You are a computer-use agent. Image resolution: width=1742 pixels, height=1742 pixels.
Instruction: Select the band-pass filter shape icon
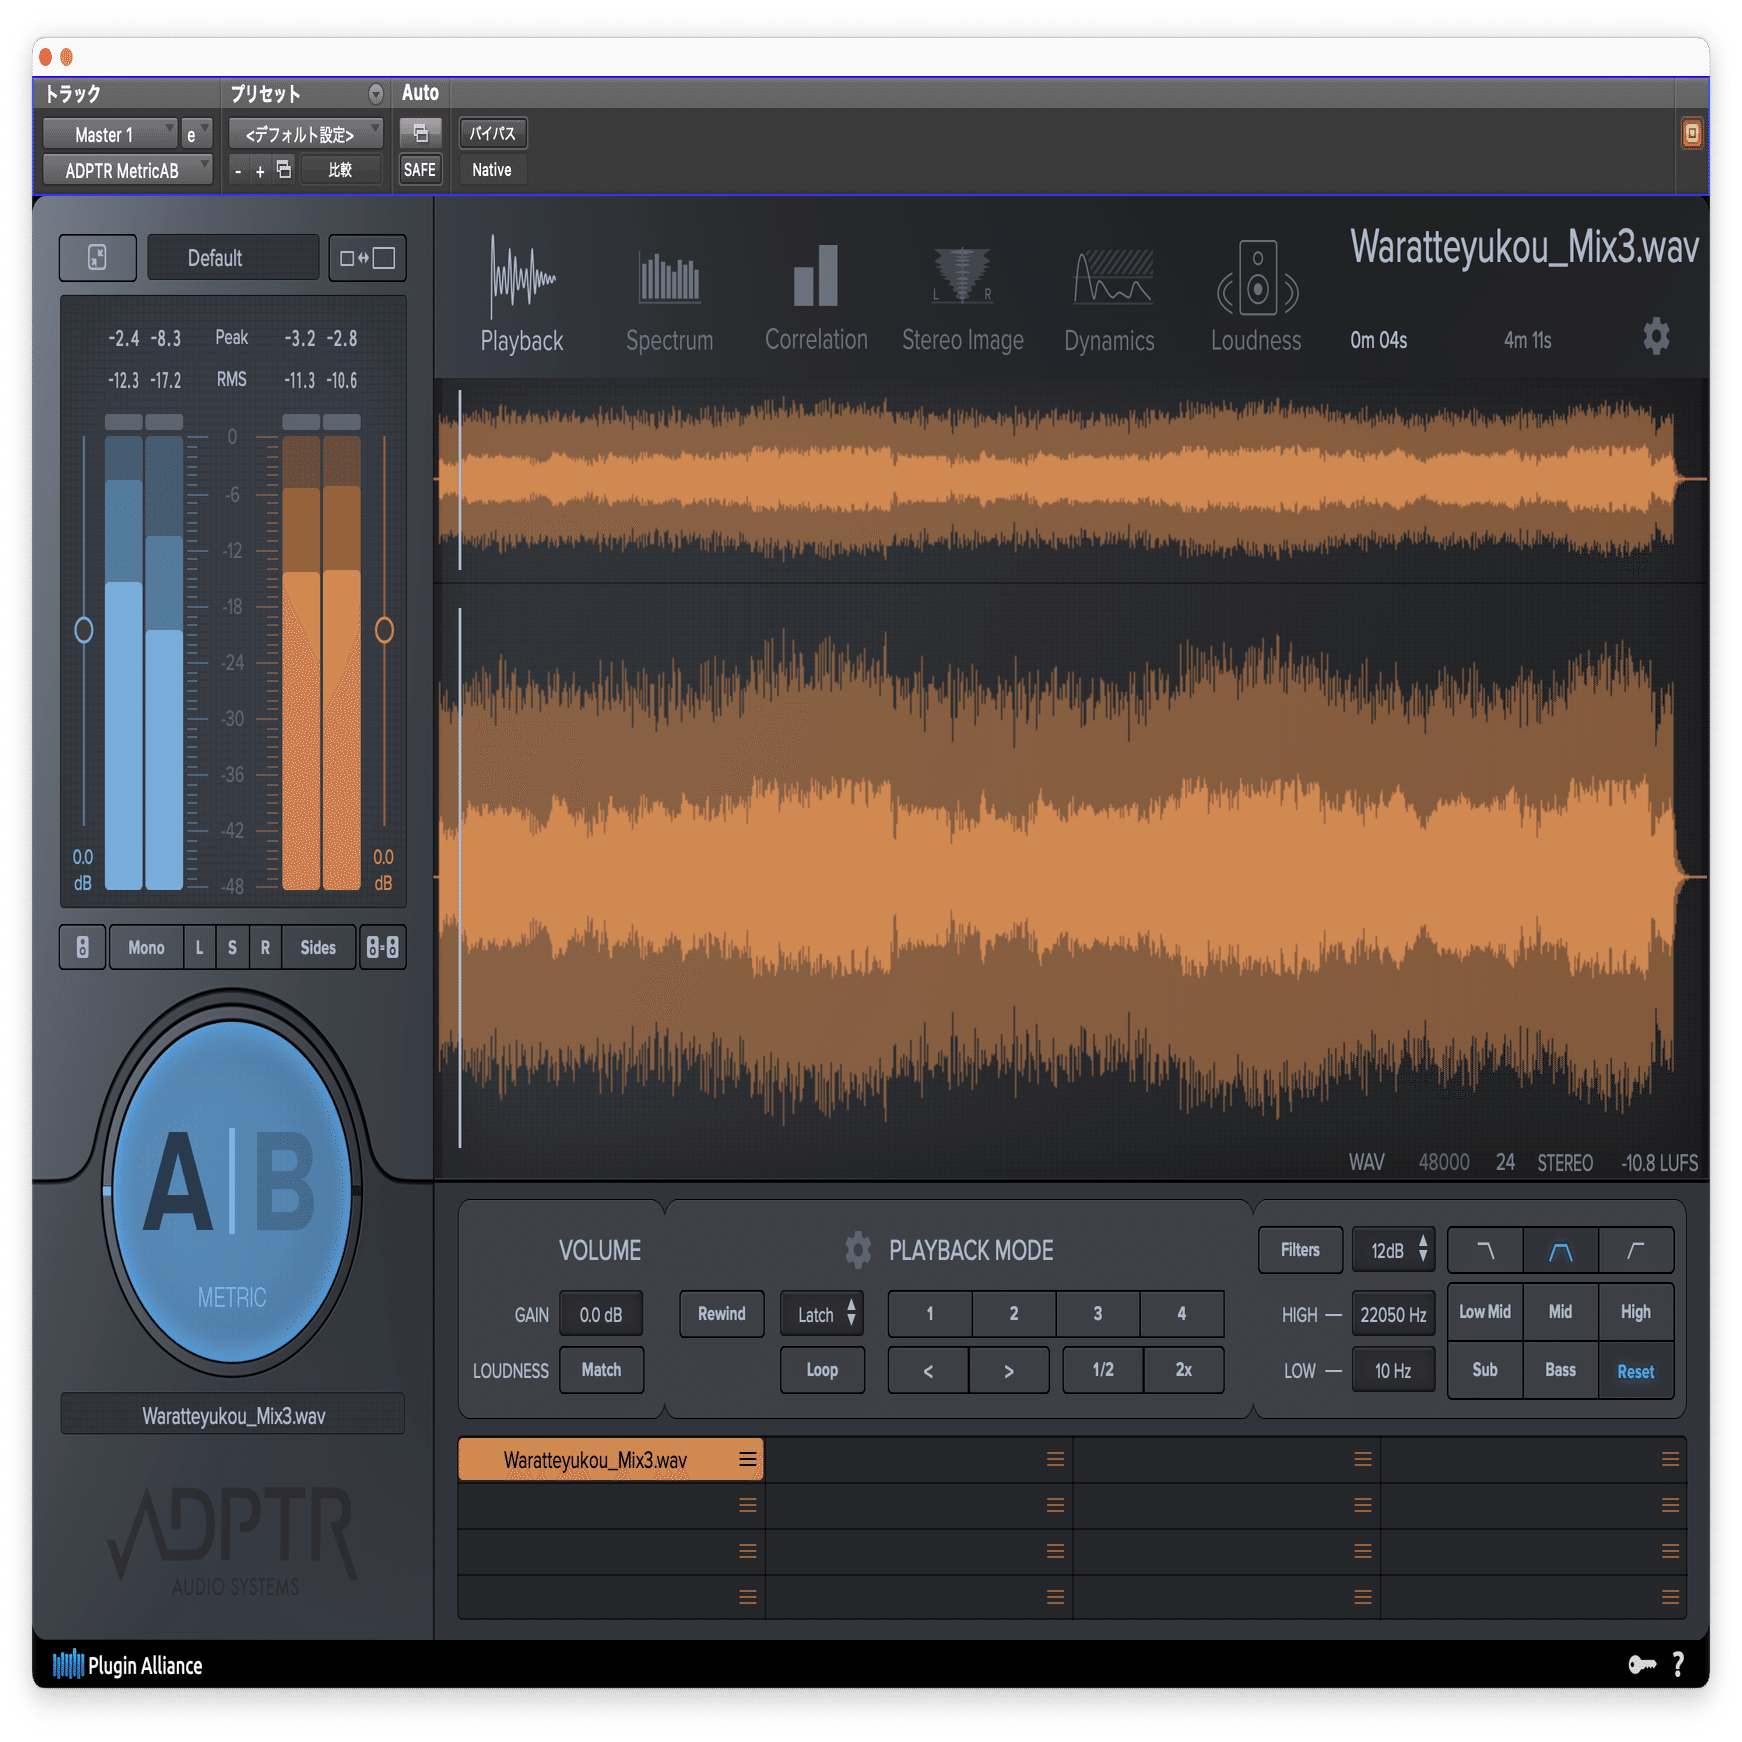[x=1561, y=1250]
